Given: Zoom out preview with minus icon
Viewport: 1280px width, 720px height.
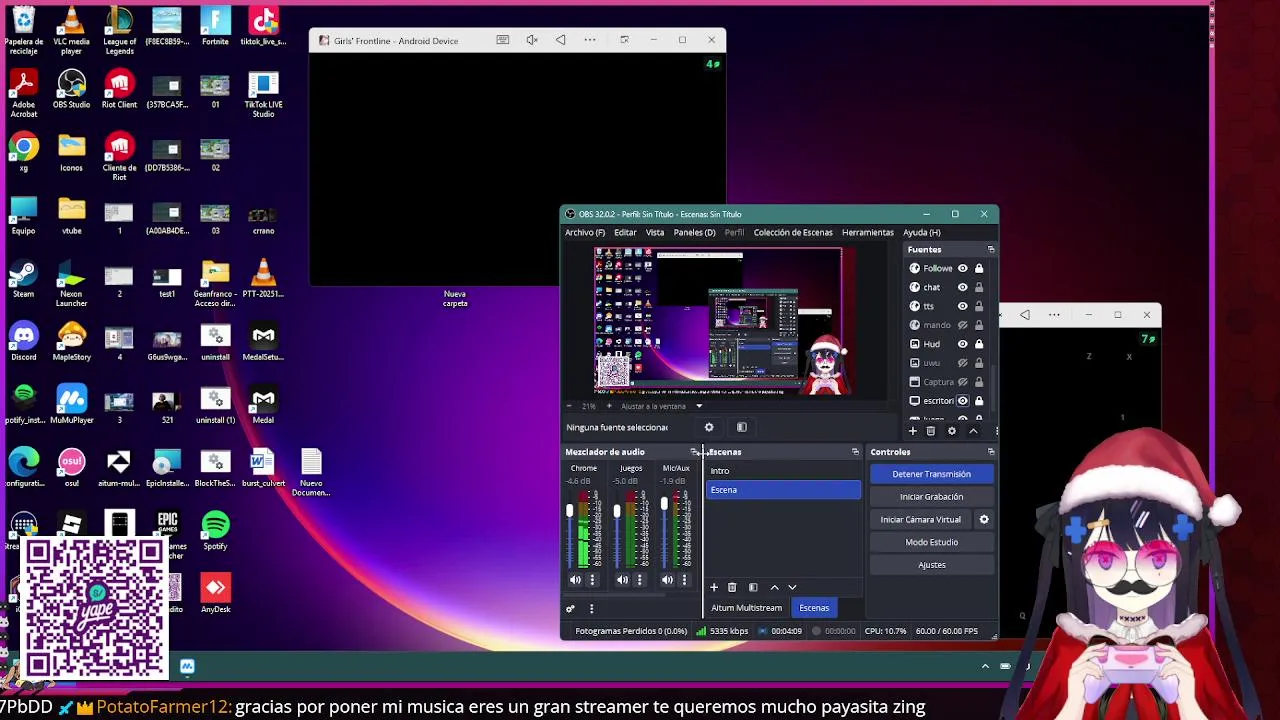Looking at the screenshot, I should pyautogui.click(x=569, y=406).
